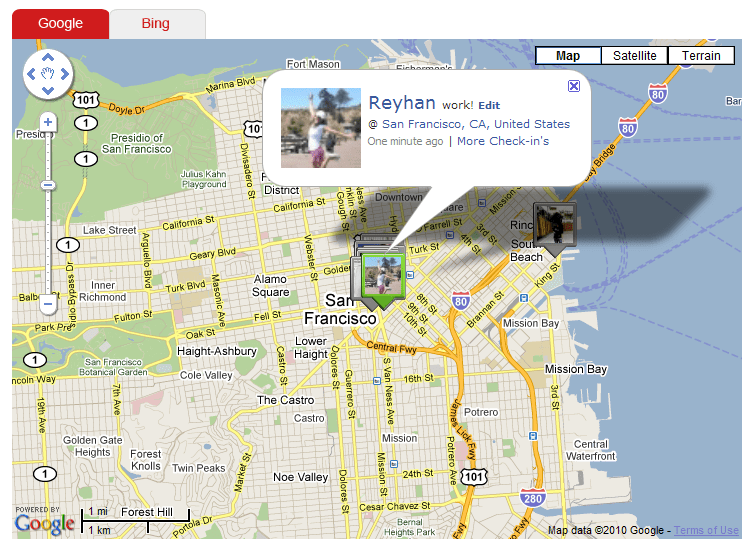This screenshot has width=756, height=541.
Task: Select the green-framed check-in map marker
Action: tap(382, 274)
